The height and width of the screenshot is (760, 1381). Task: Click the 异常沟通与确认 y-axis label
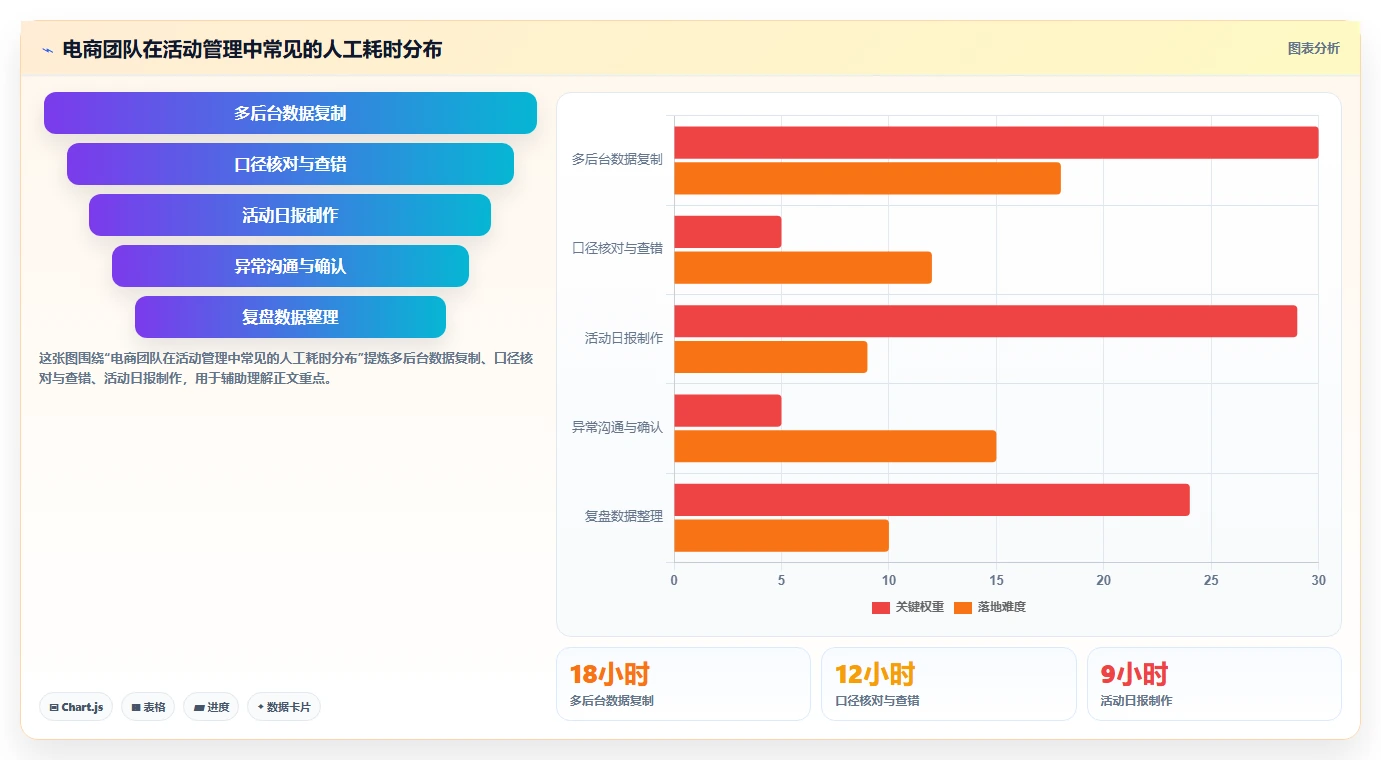[617, 427]
